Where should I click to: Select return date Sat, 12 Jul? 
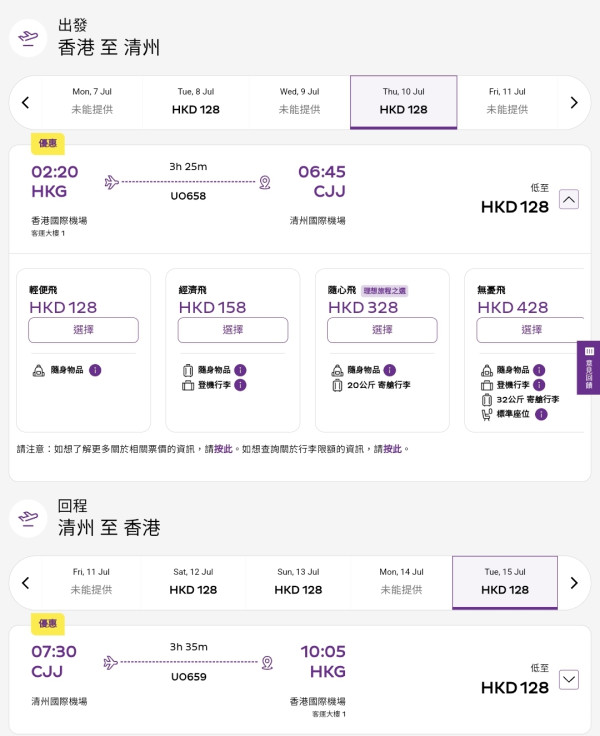click(x=193, y=583)
